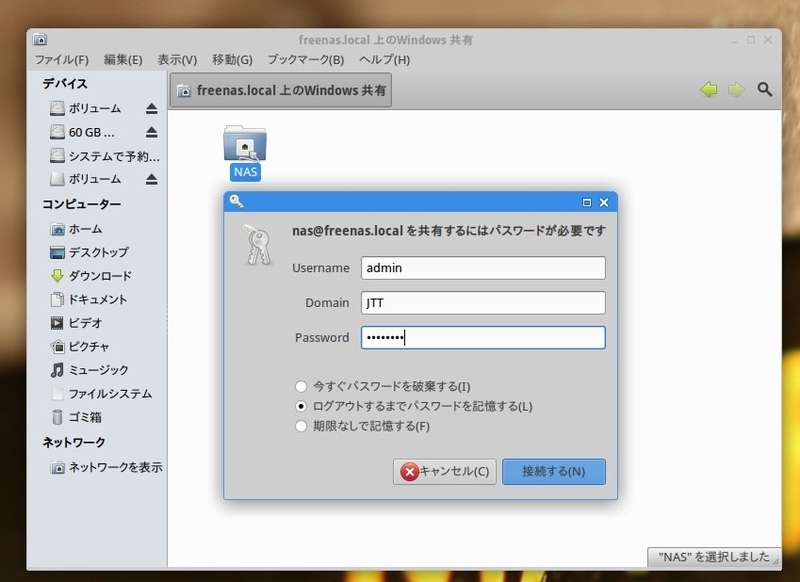Open ピクチャ pictures icon
This screenshot has height=582, width=800.
point(57,346)
